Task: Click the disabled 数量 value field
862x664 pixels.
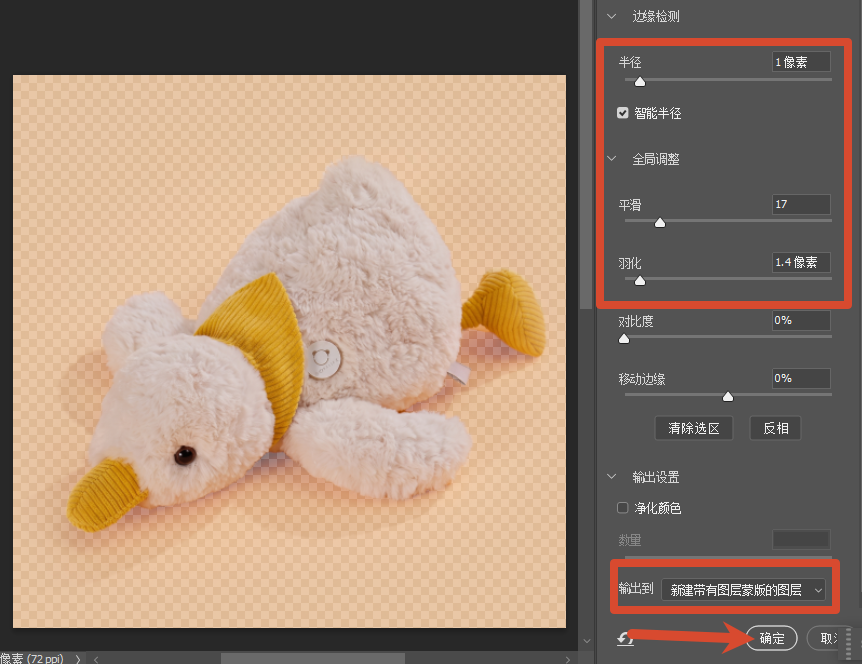Action: [x=801, y=540]
